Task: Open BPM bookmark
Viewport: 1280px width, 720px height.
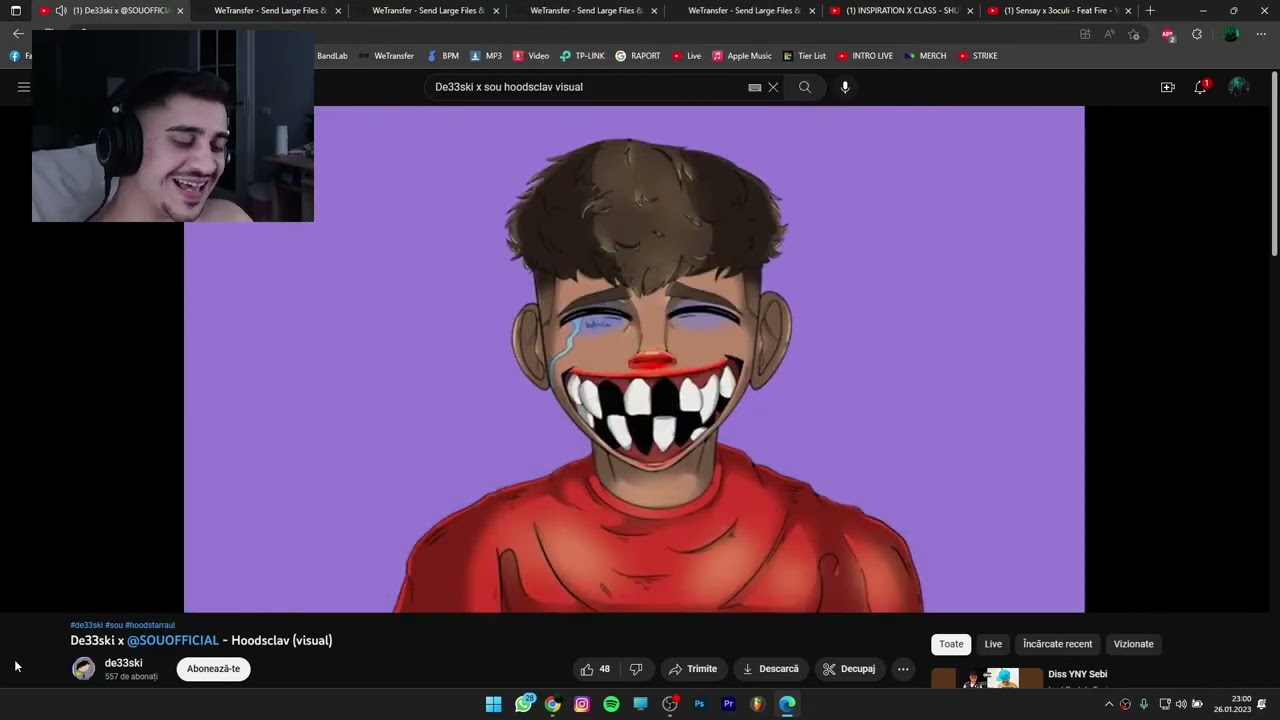Action: [443, 56]
